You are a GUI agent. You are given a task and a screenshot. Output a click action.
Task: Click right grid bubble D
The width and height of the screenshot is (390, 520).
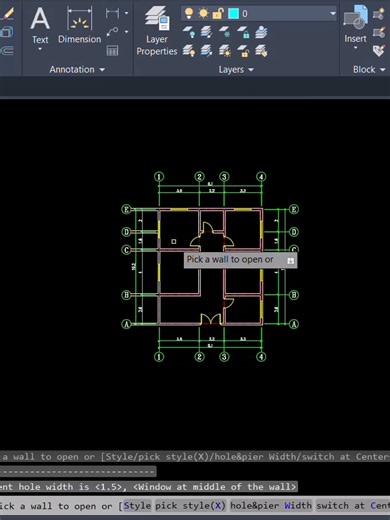click(294, 232)
